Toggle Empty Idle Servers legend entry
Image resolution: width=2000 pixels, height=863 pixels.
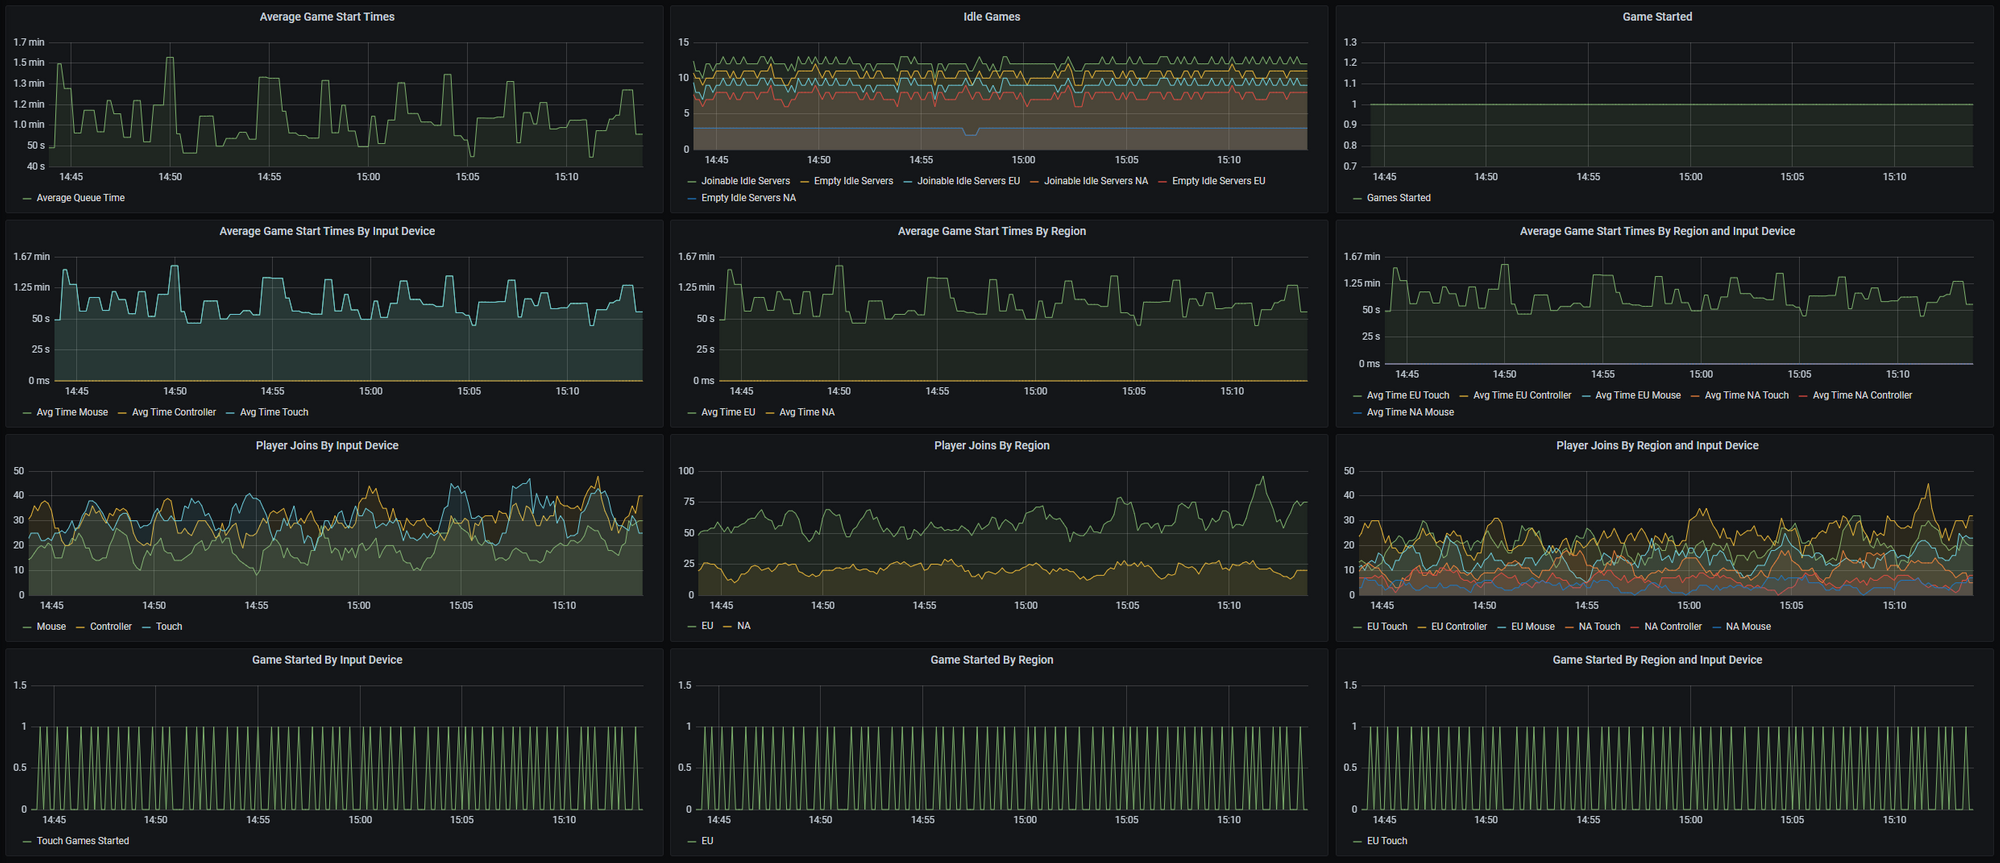[x=853, y=181]
